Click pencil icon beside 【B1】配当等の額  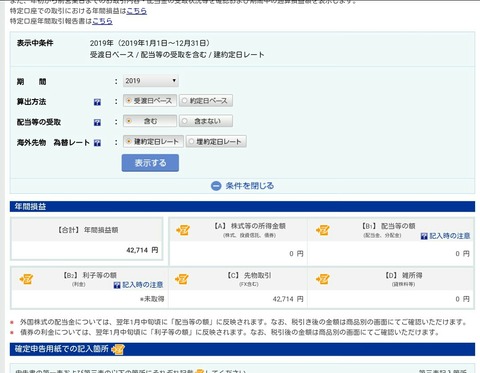[x=323, y=230]
